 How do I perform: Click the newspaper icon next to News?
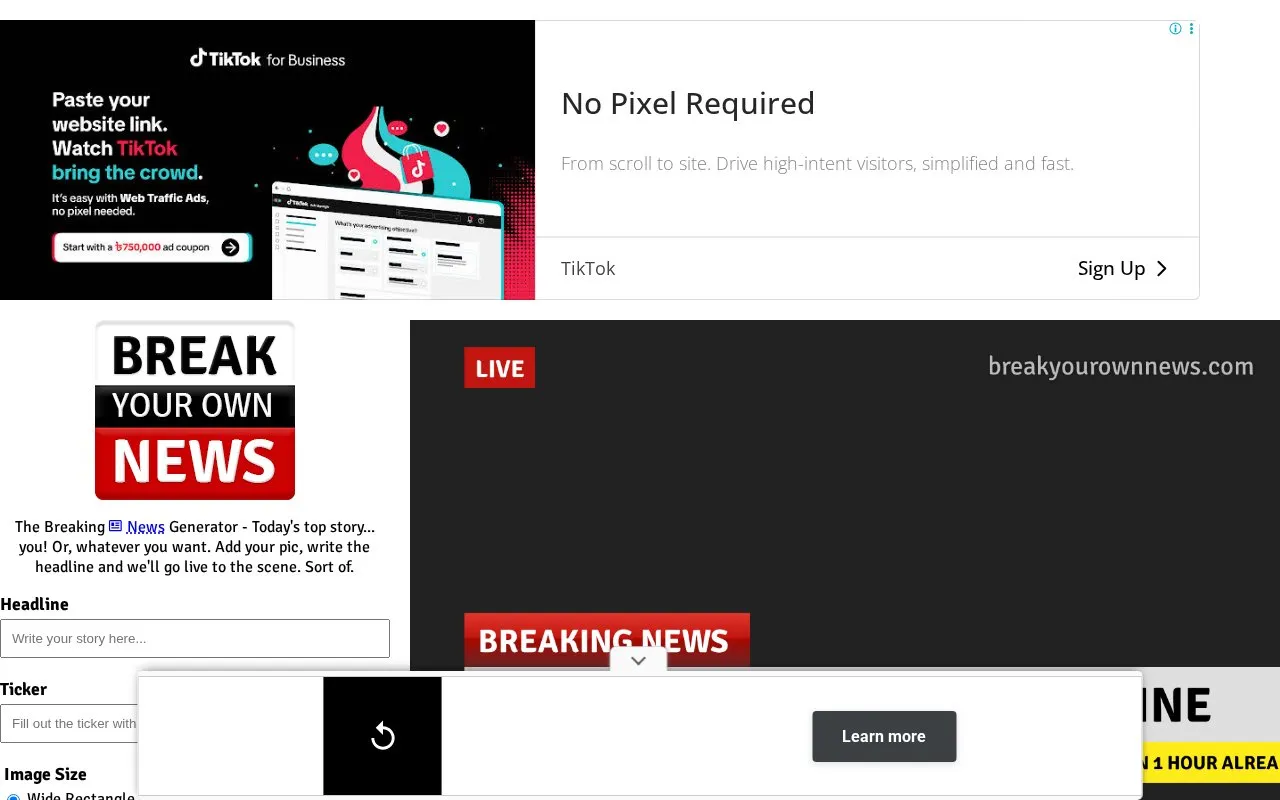(x=116, y=526)
